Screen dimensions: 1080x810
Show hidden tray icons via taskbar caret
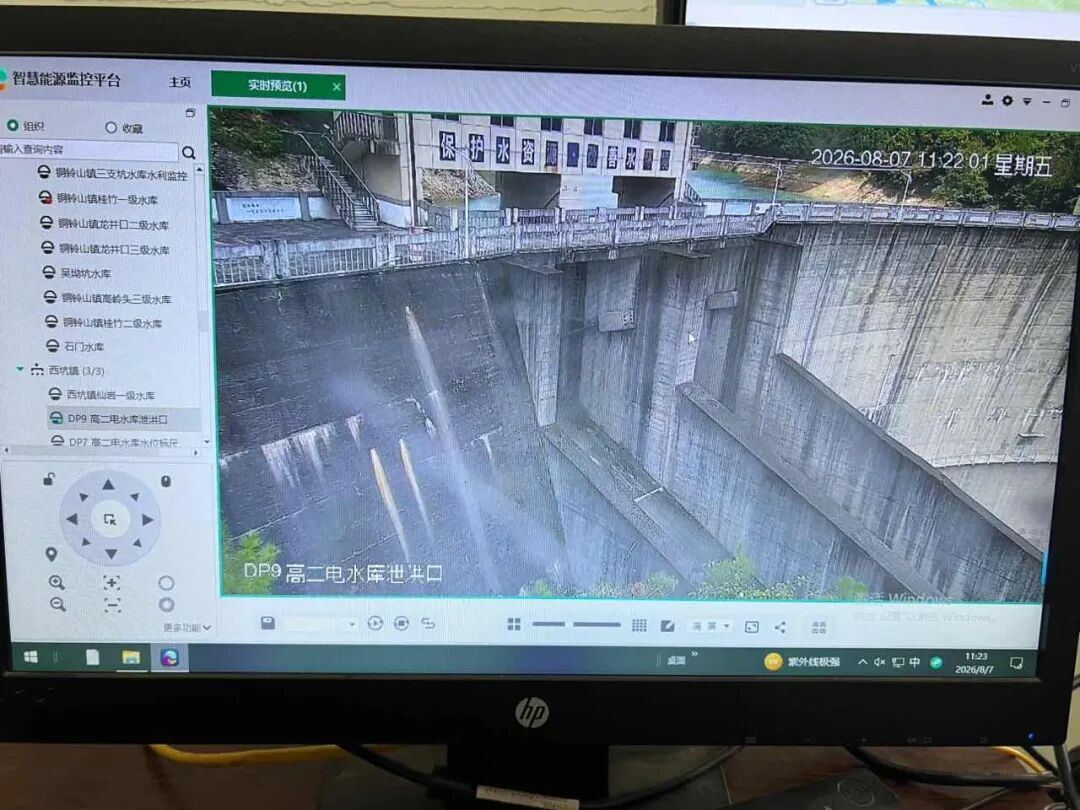point(862,662)
